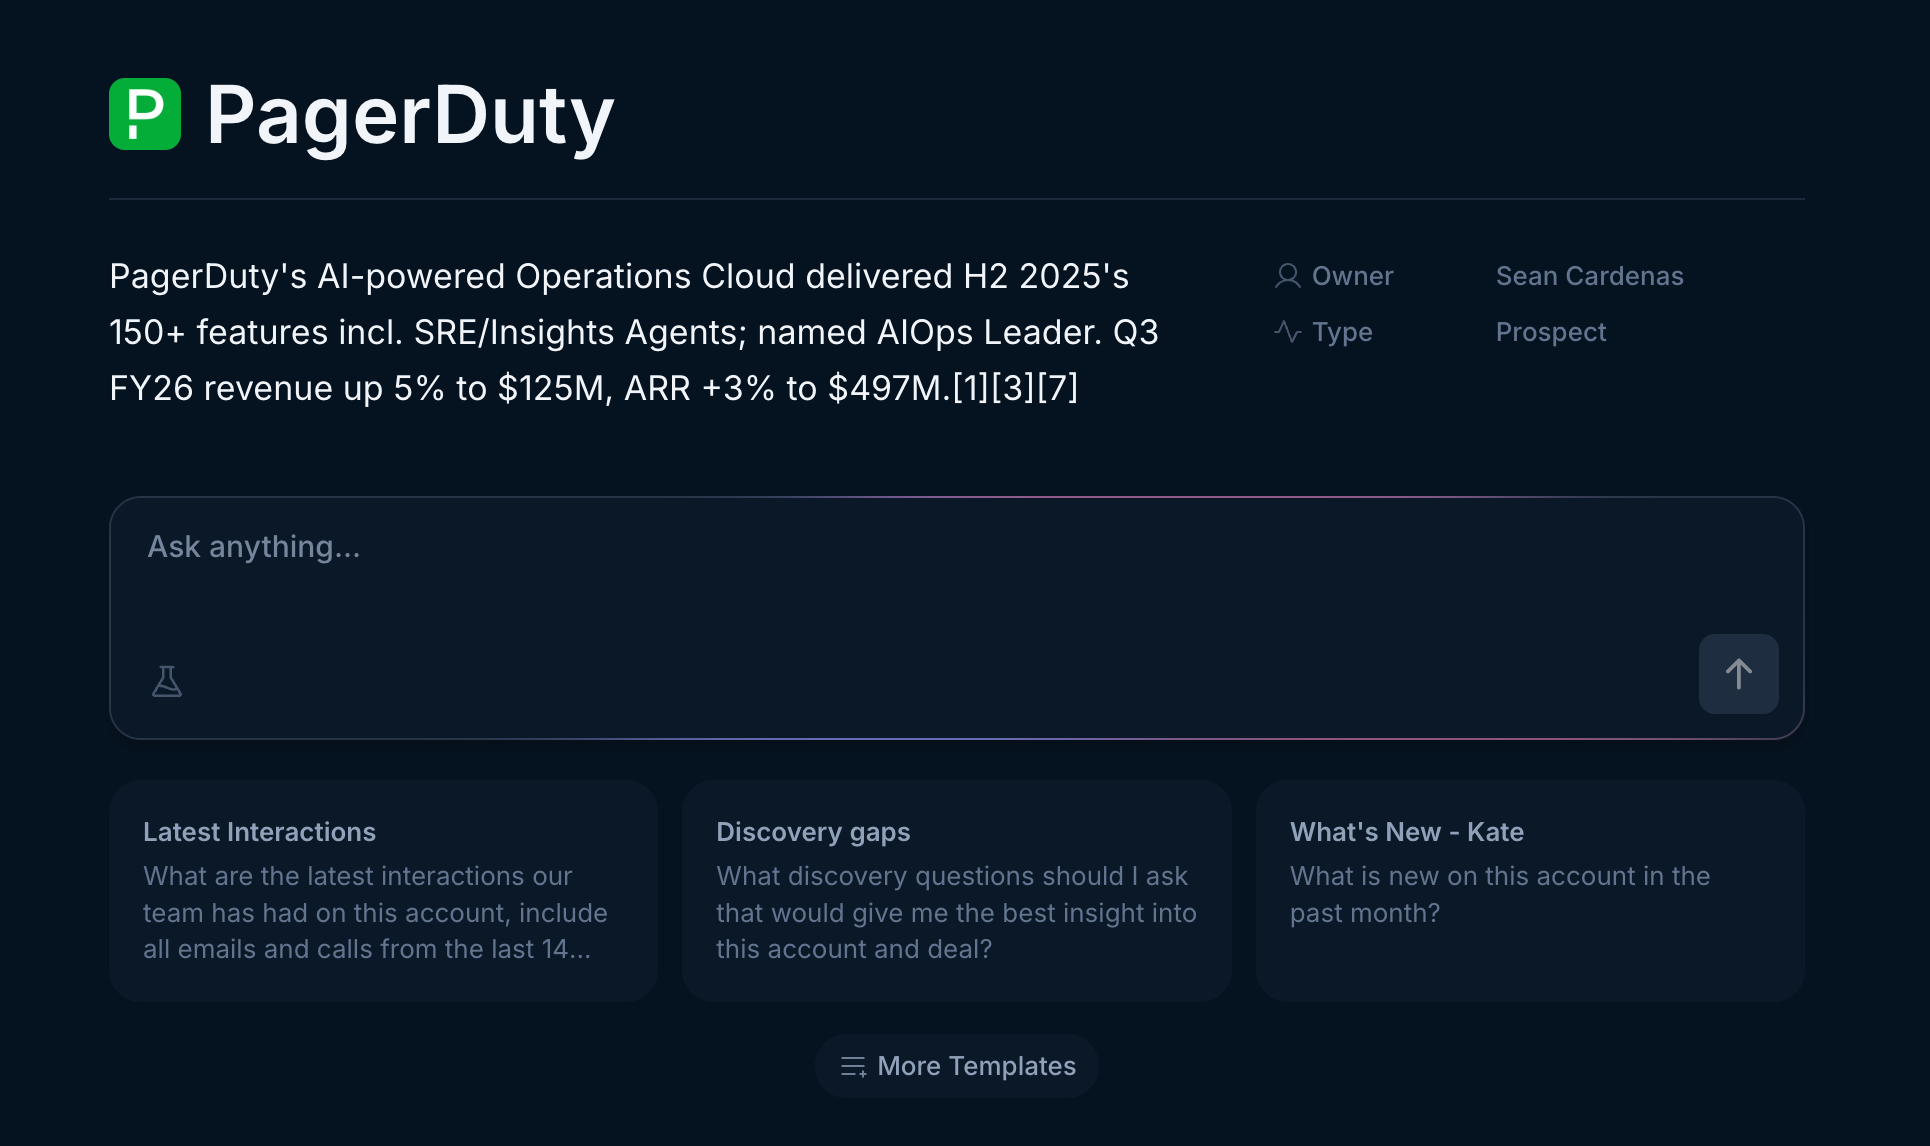Click the Type field label
The image size is (1930, 1146).
[1342, 332]
